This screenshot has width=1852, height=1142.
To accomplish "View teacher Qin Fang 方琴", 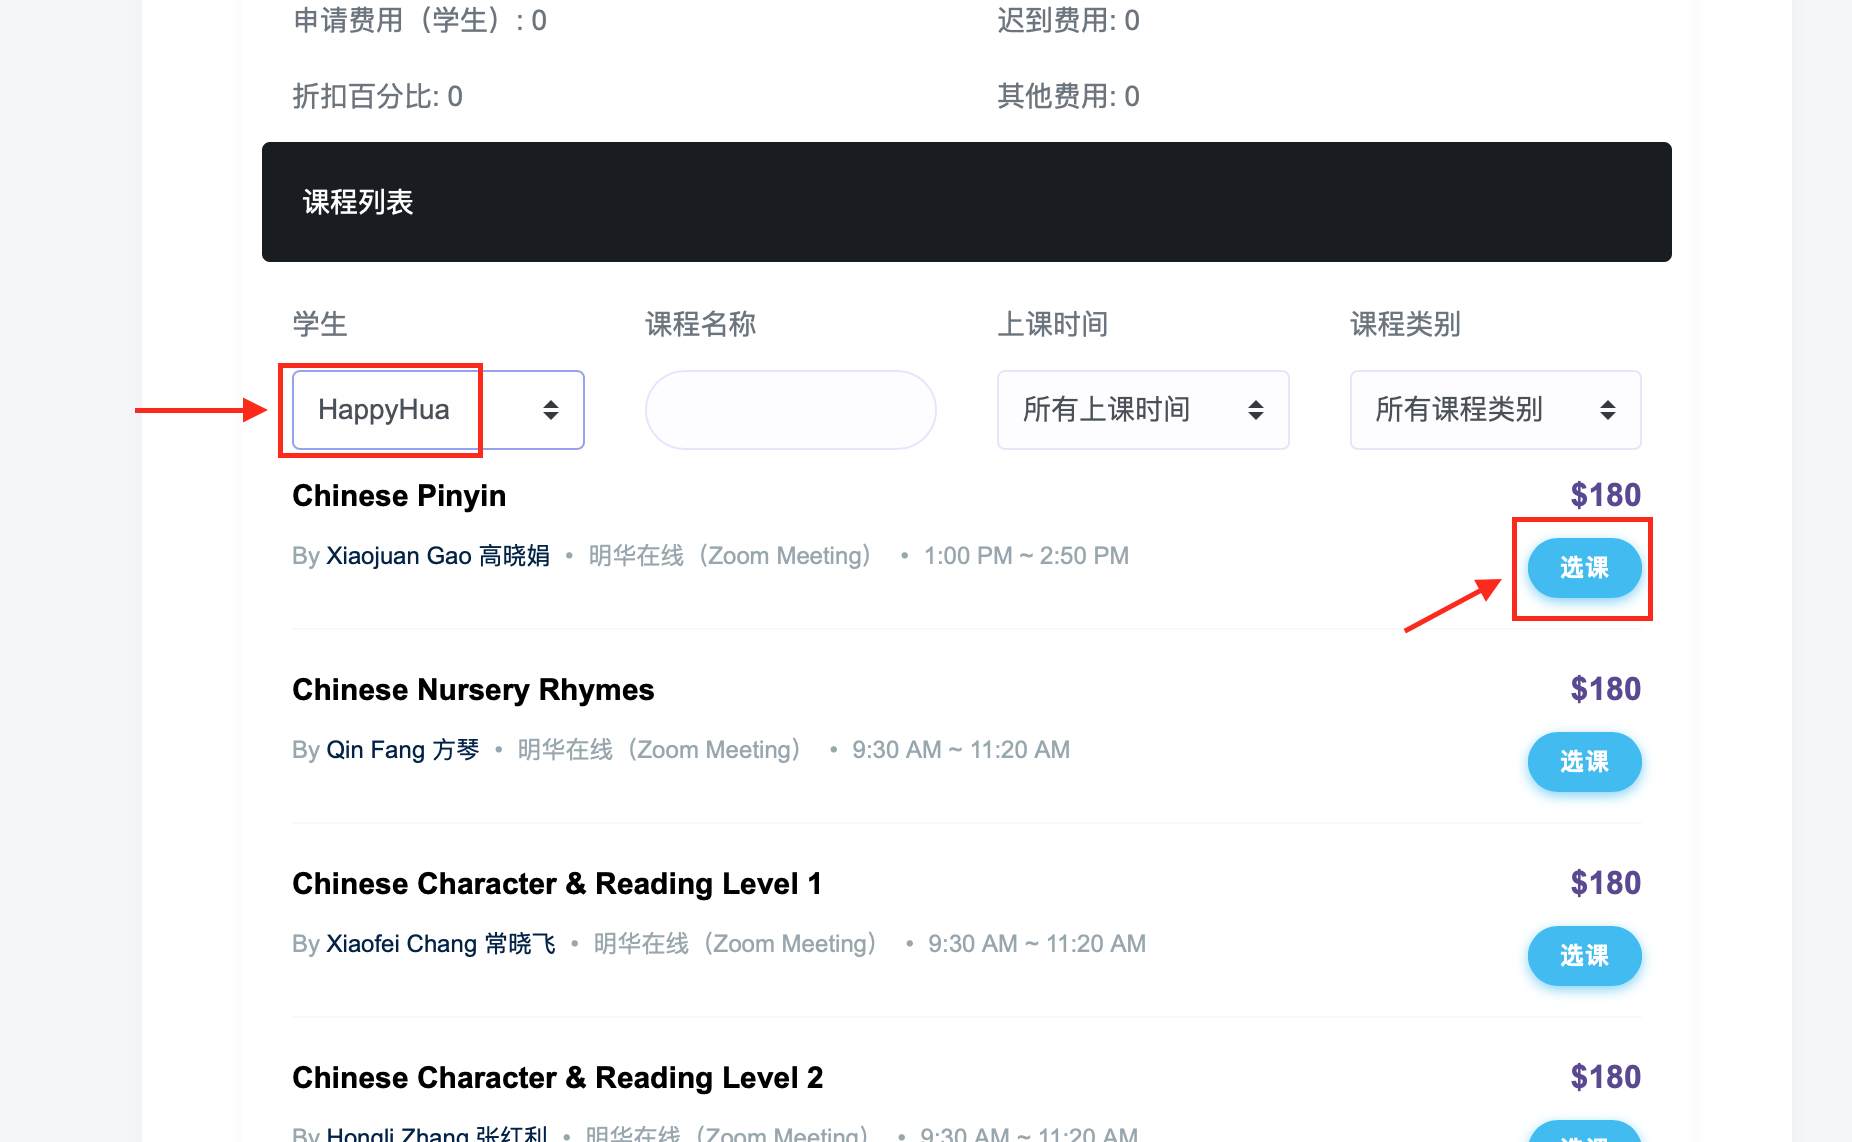I will point(403,750).
